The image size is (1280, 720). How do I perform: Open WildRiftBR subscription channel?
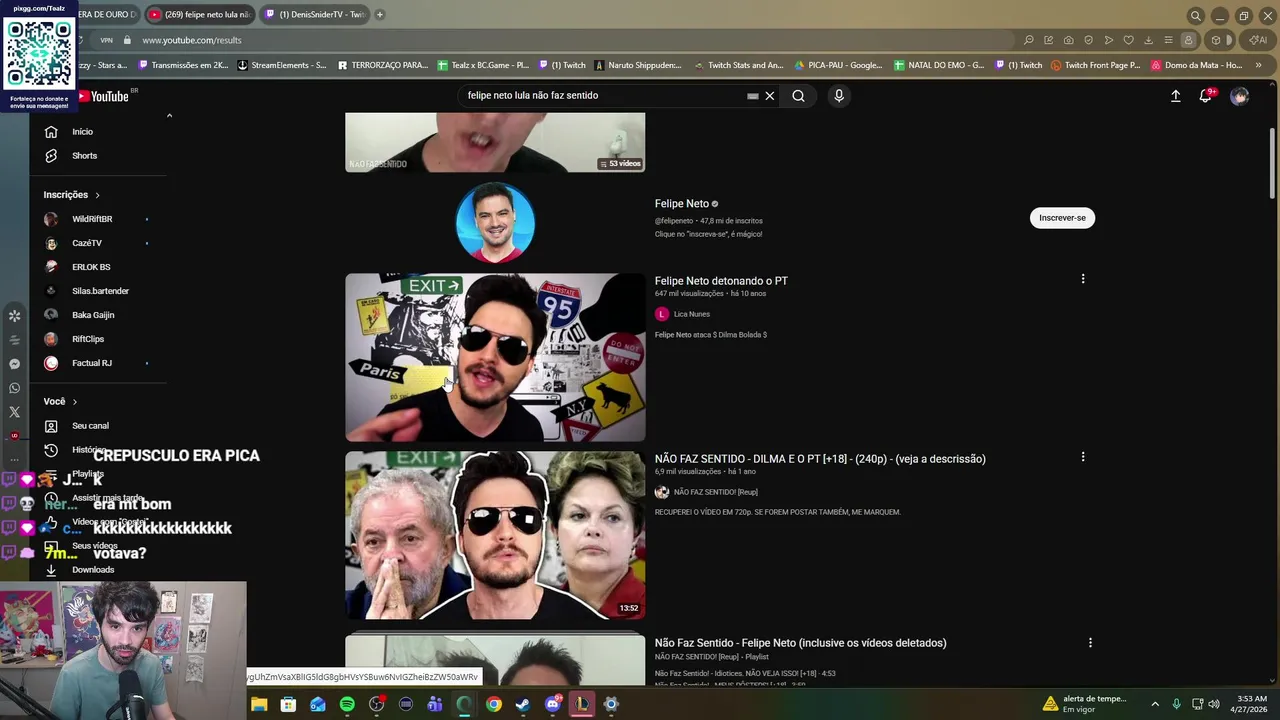tap(92, 219)
